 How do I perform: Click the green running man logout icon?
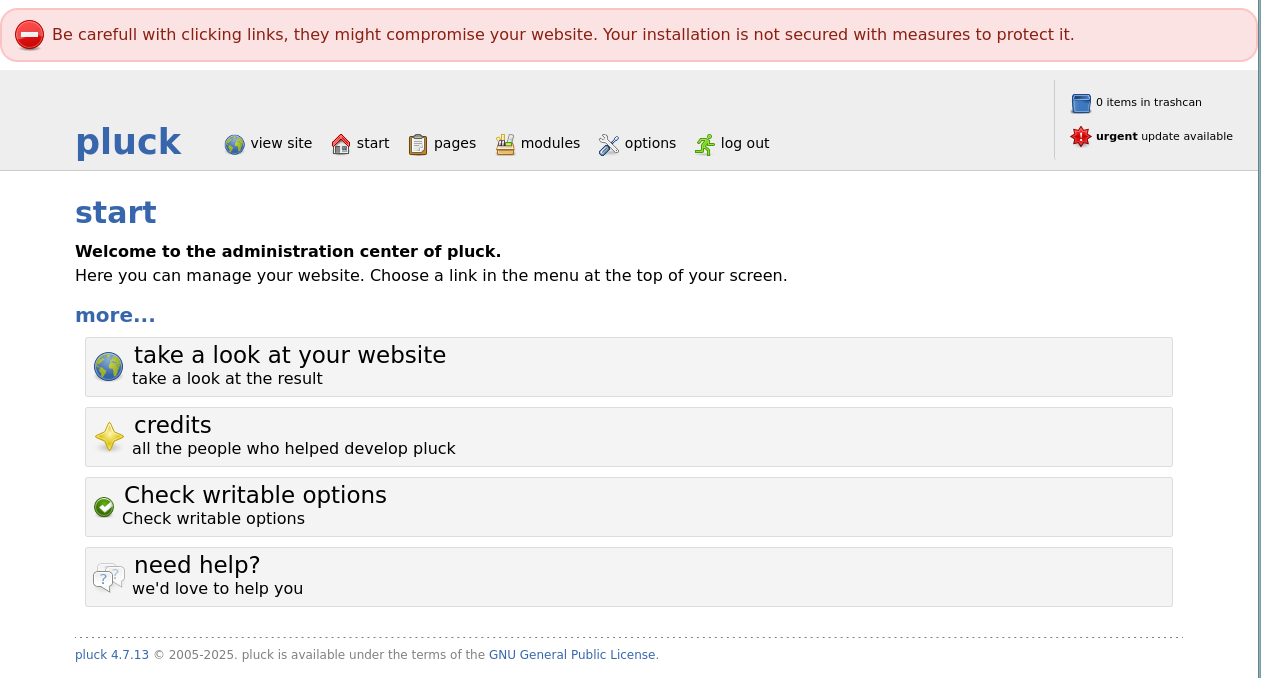[x=705, y=145]
